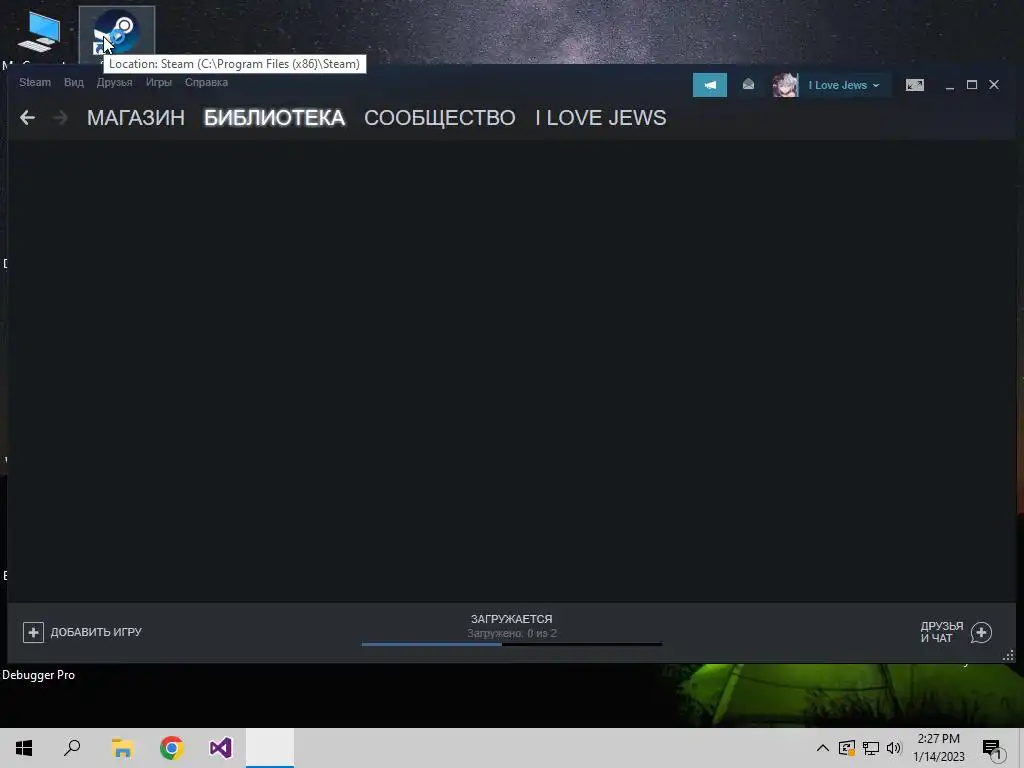Click the profile avatar picture

(785, 85)
